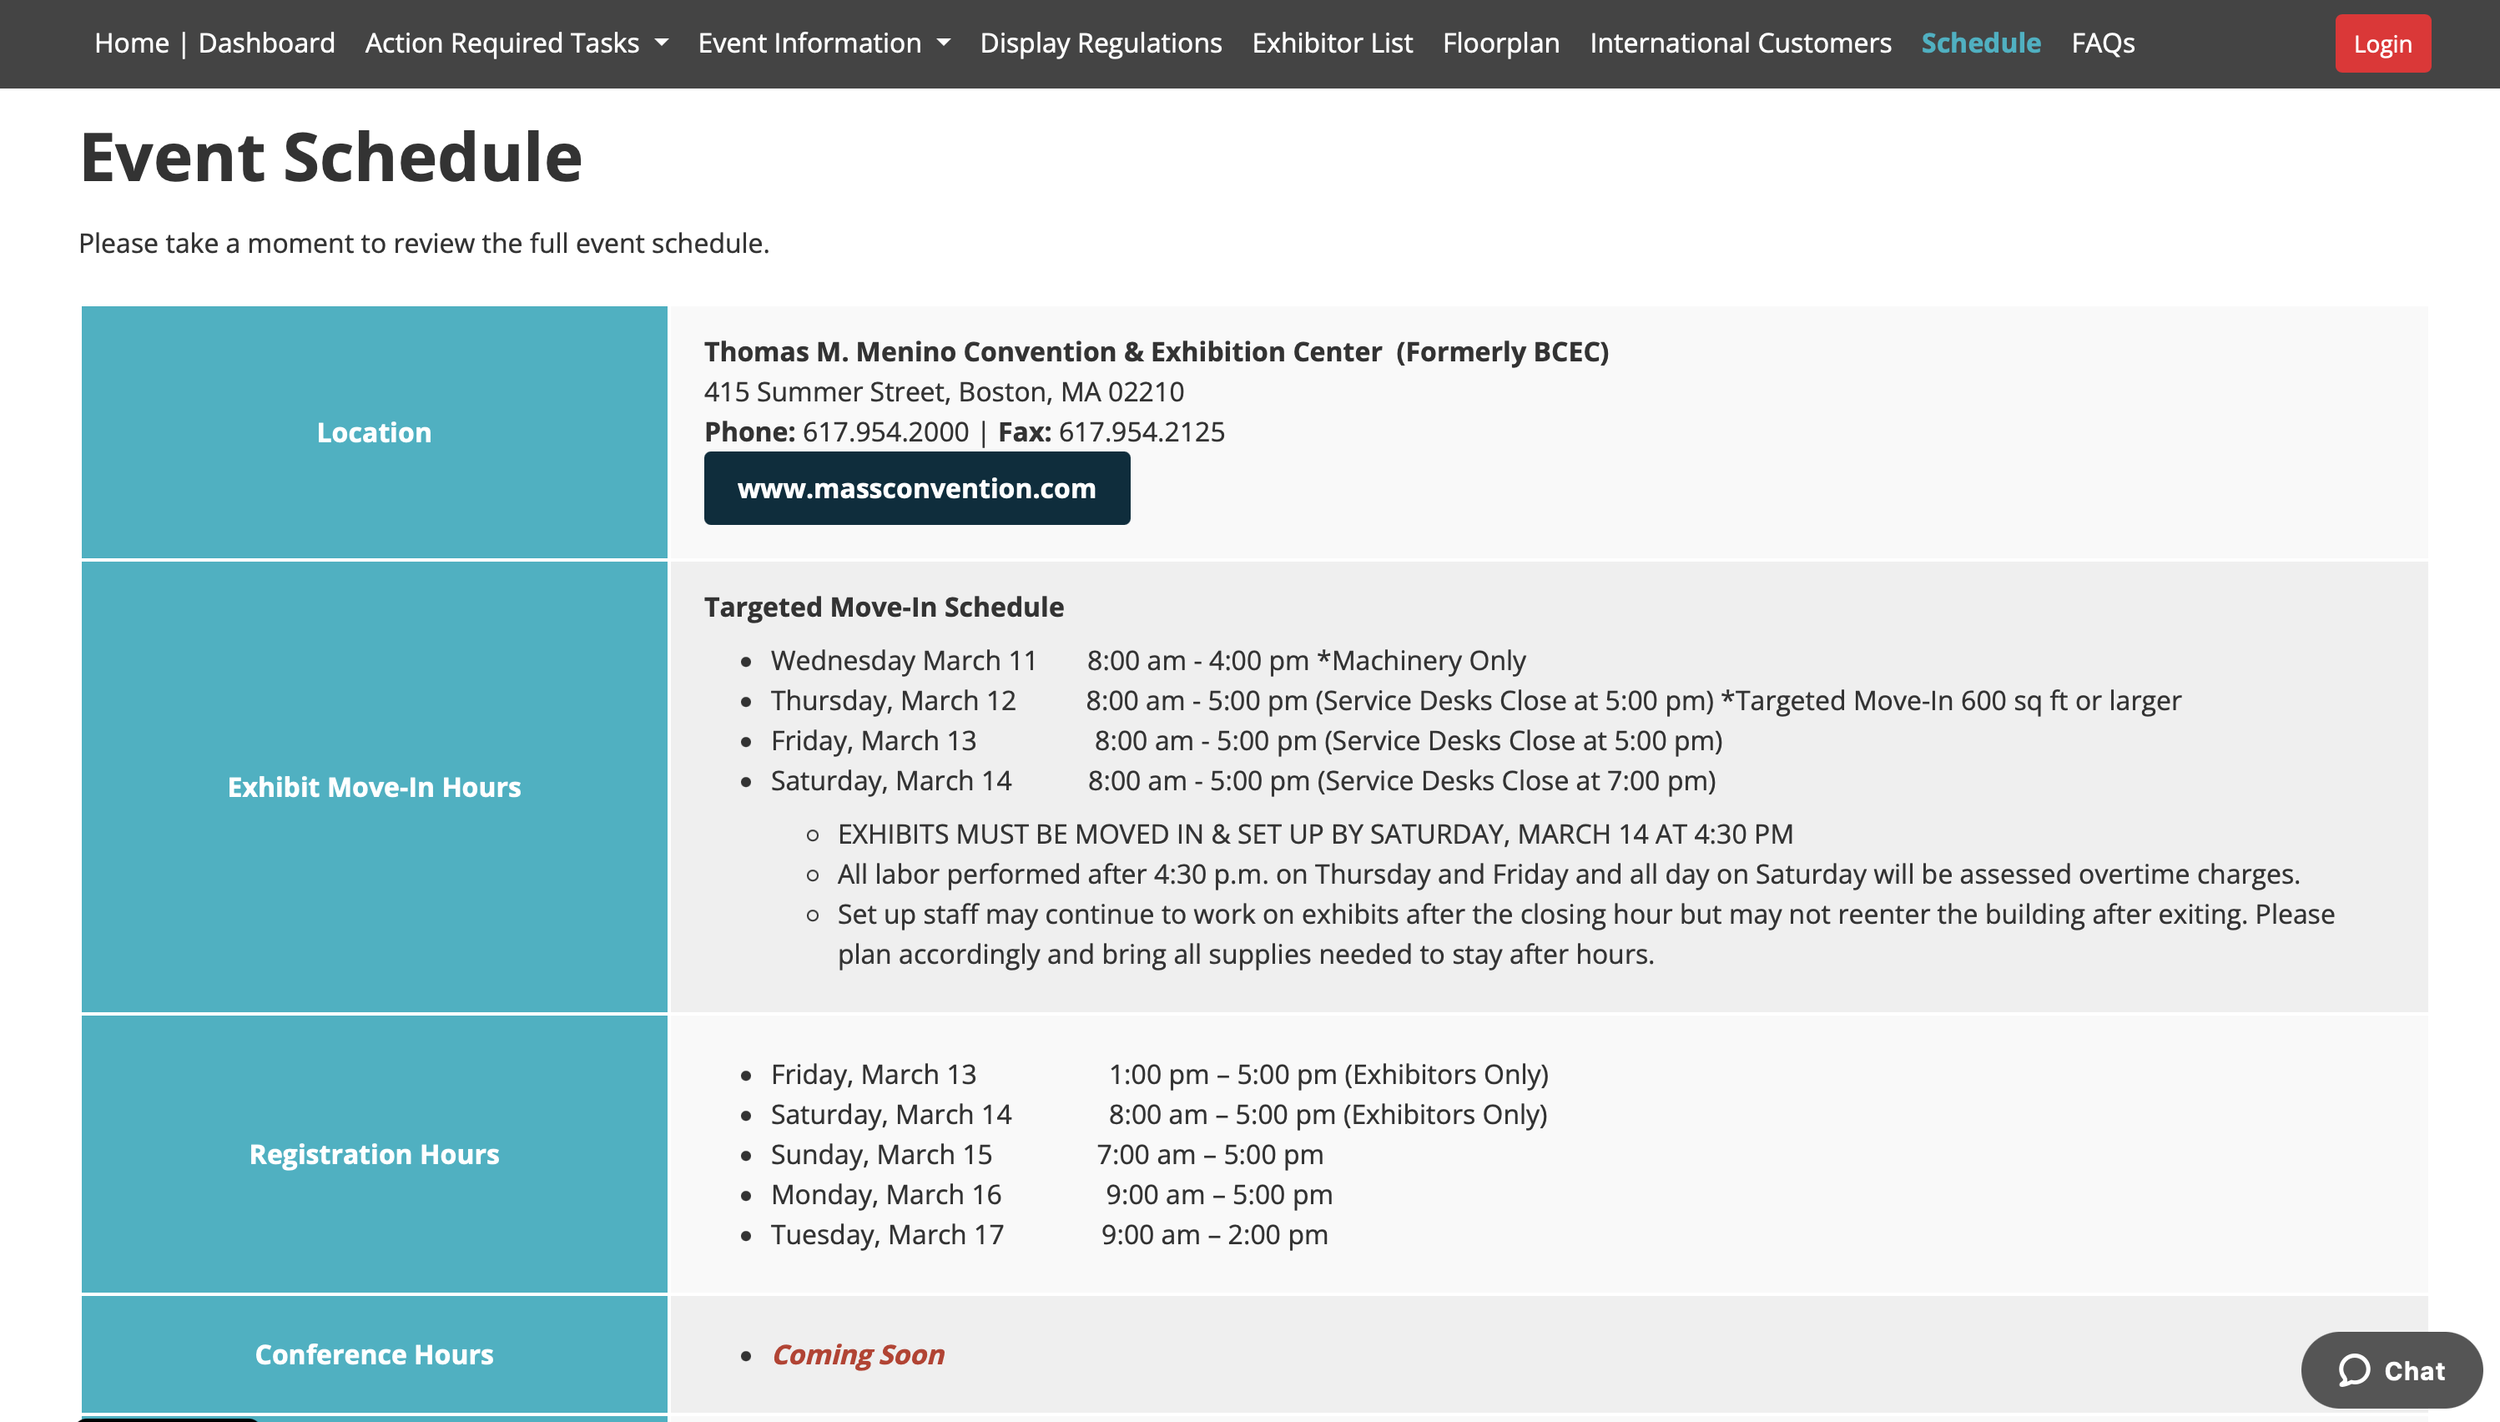Expand the Action Required Tasks dropdown
The width and height of the screenshot is (2500, 1422).
(515, 43)
